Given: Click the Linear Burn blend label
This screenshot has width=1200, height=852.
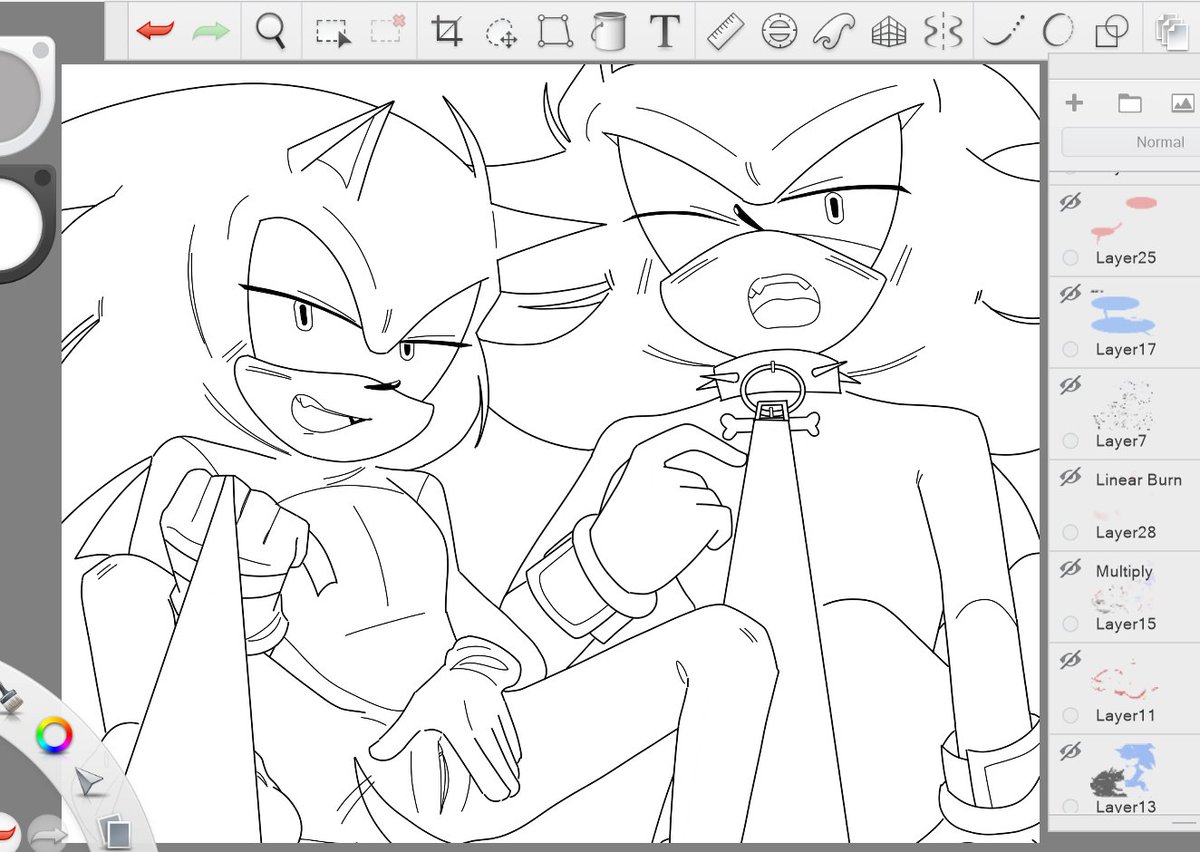Looking at the screenshot, I should click(x=1138, y=480).
